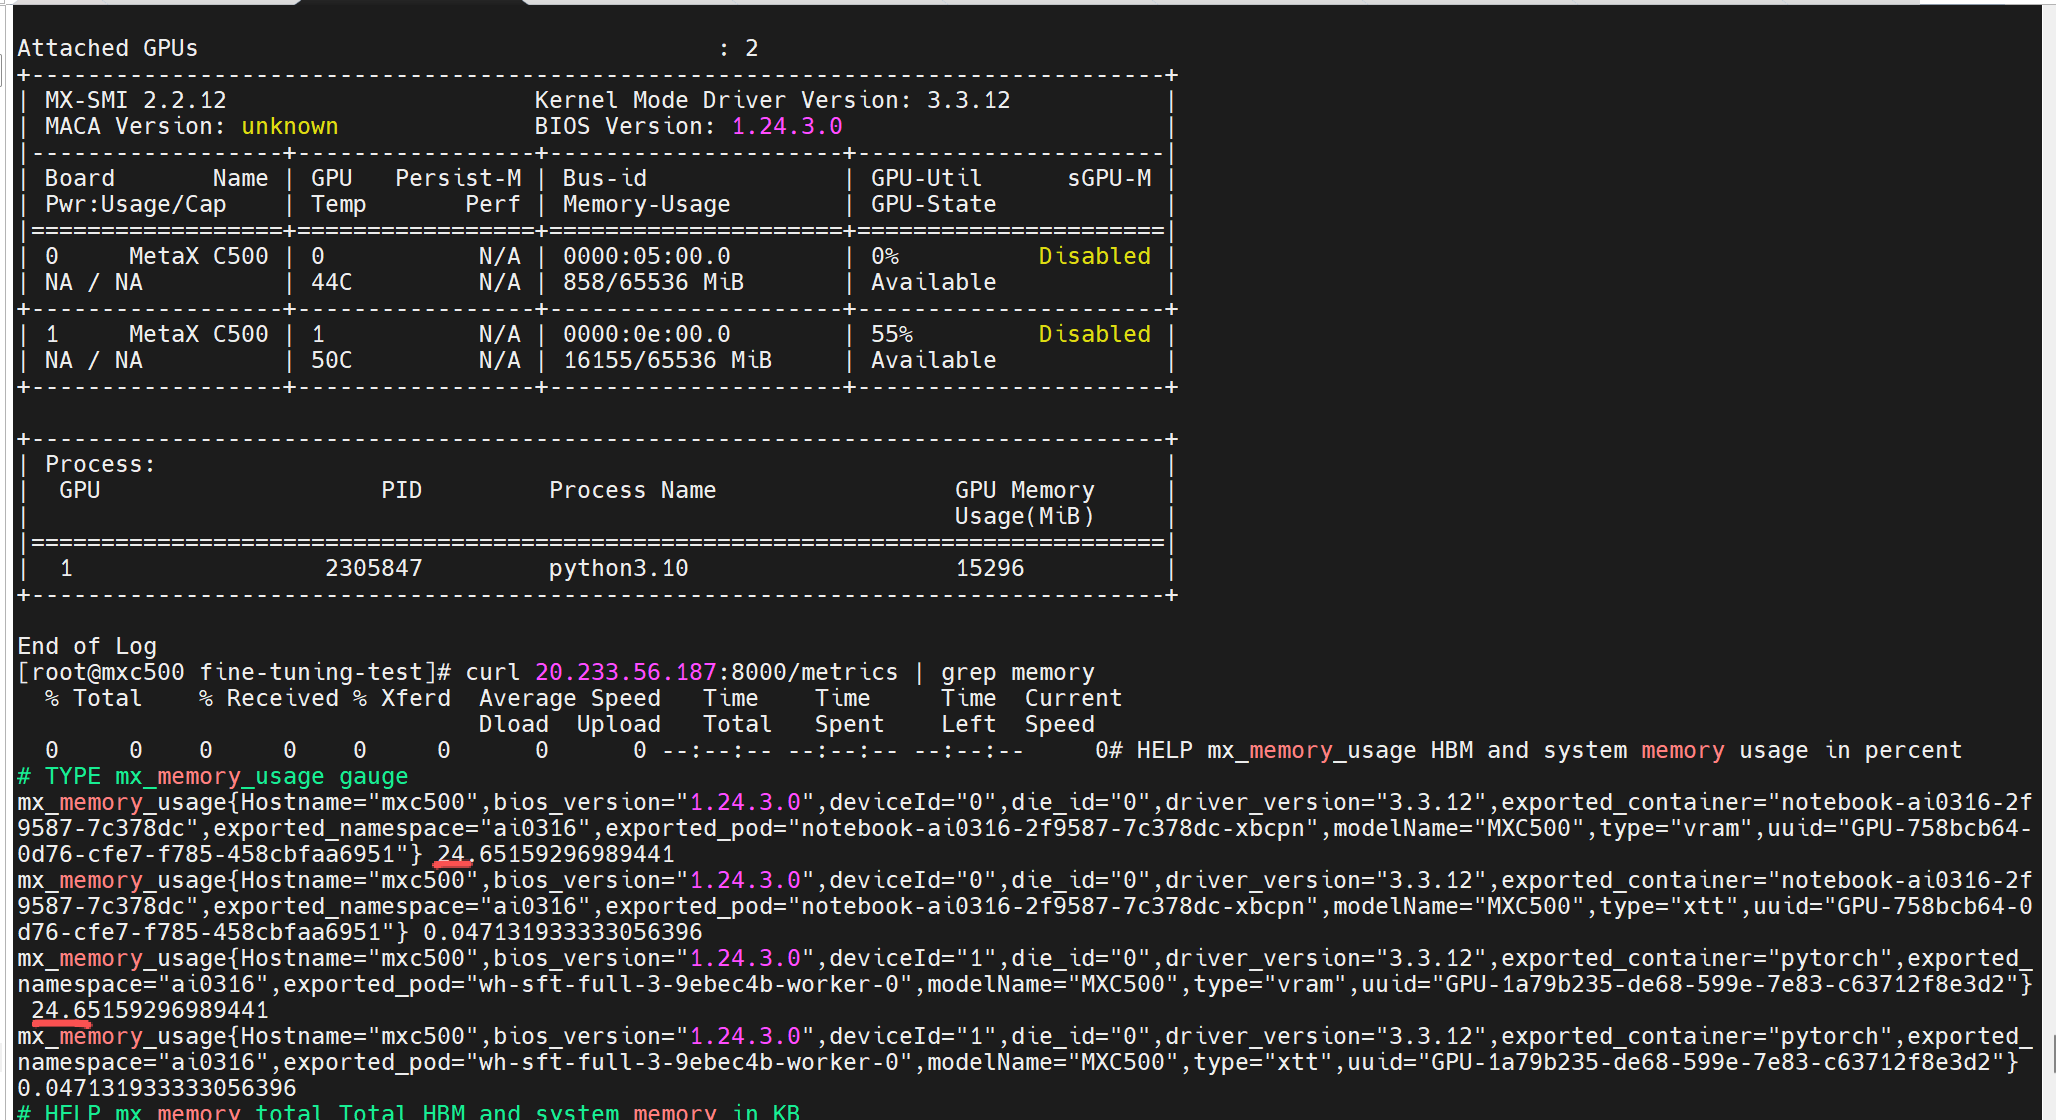Click 'Disabled' sGPU-M status for GPU 0

(x=1094, y=256)
